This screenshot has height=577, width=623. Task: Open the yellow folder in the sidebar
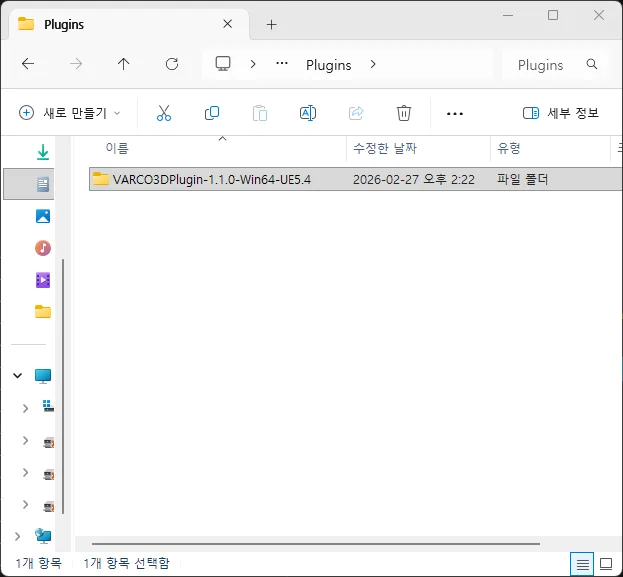click(43, 312)
